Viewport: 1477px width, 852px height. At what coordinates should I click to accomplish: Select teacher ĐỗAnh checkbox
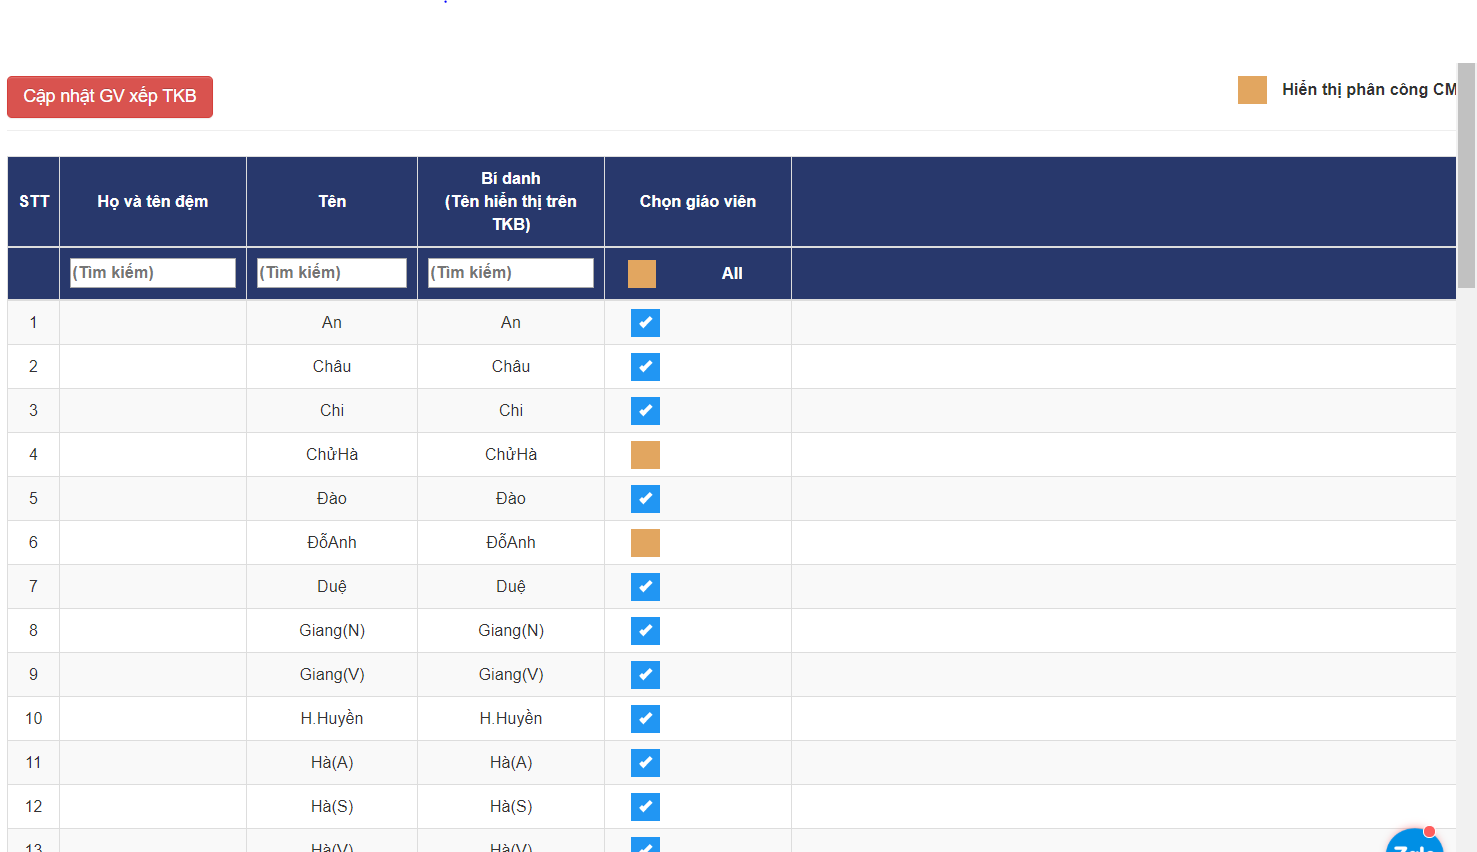[x=645, y=543]
